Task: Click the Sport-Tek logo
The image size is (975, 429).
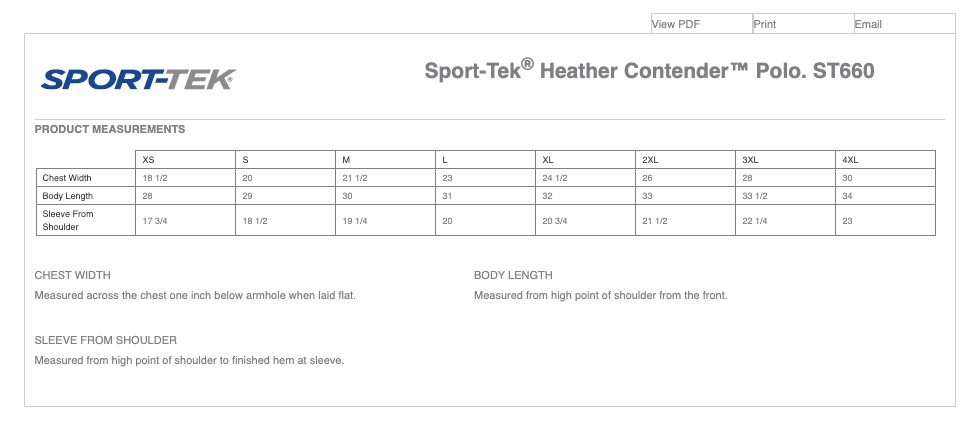Action: click(x=138, y=79)
